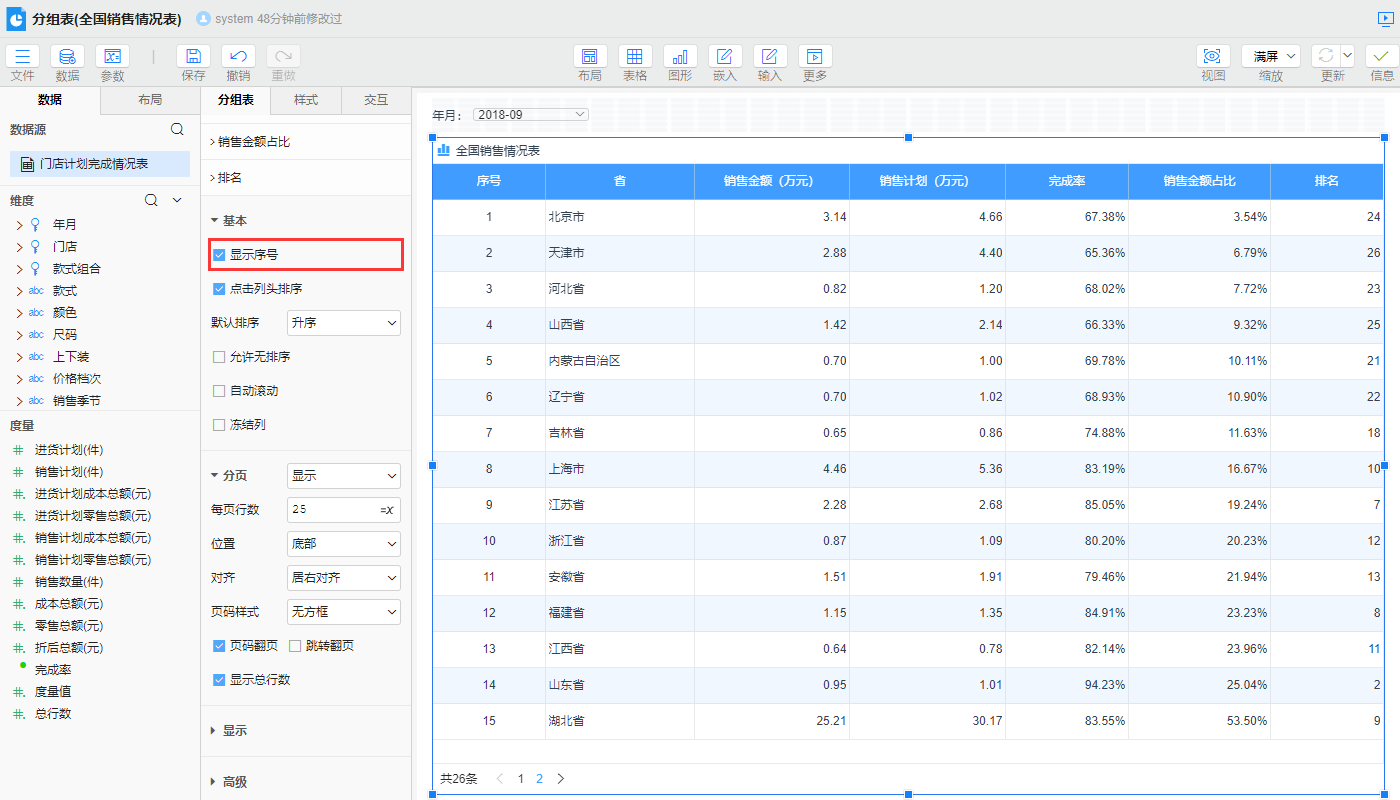Expand the 门店 dimension tree node
1400x800 pixels.
[x=19, y=247]
